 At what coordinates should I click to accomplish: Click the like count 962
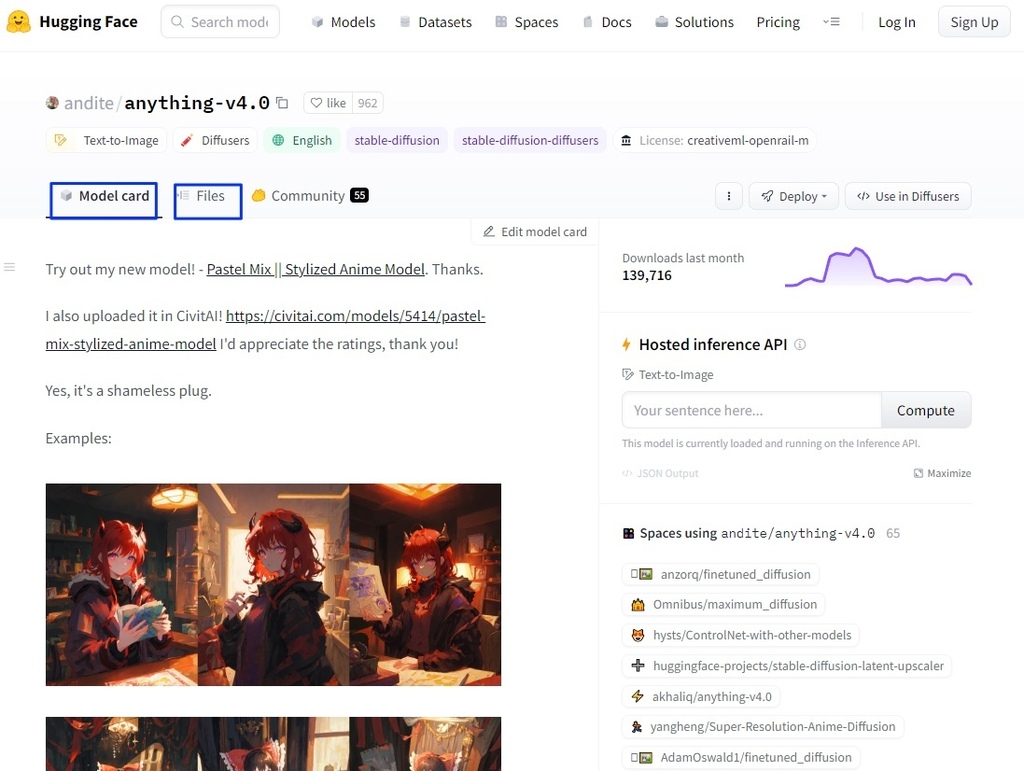coord(368,102)
